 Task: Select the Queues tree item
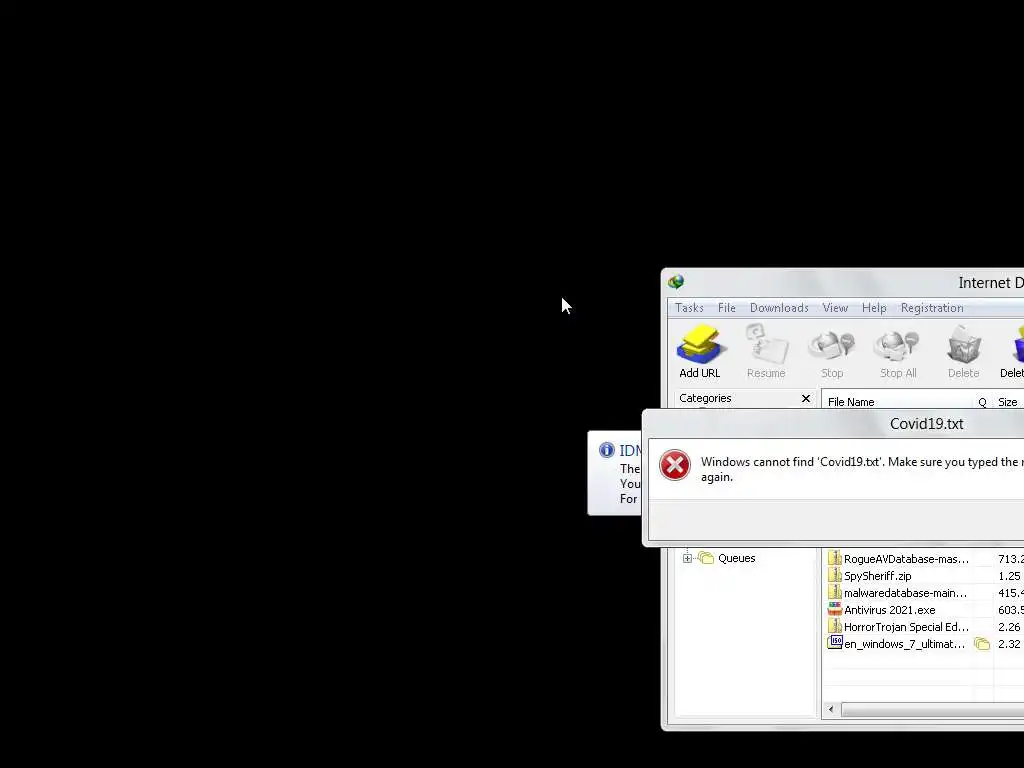736,558
